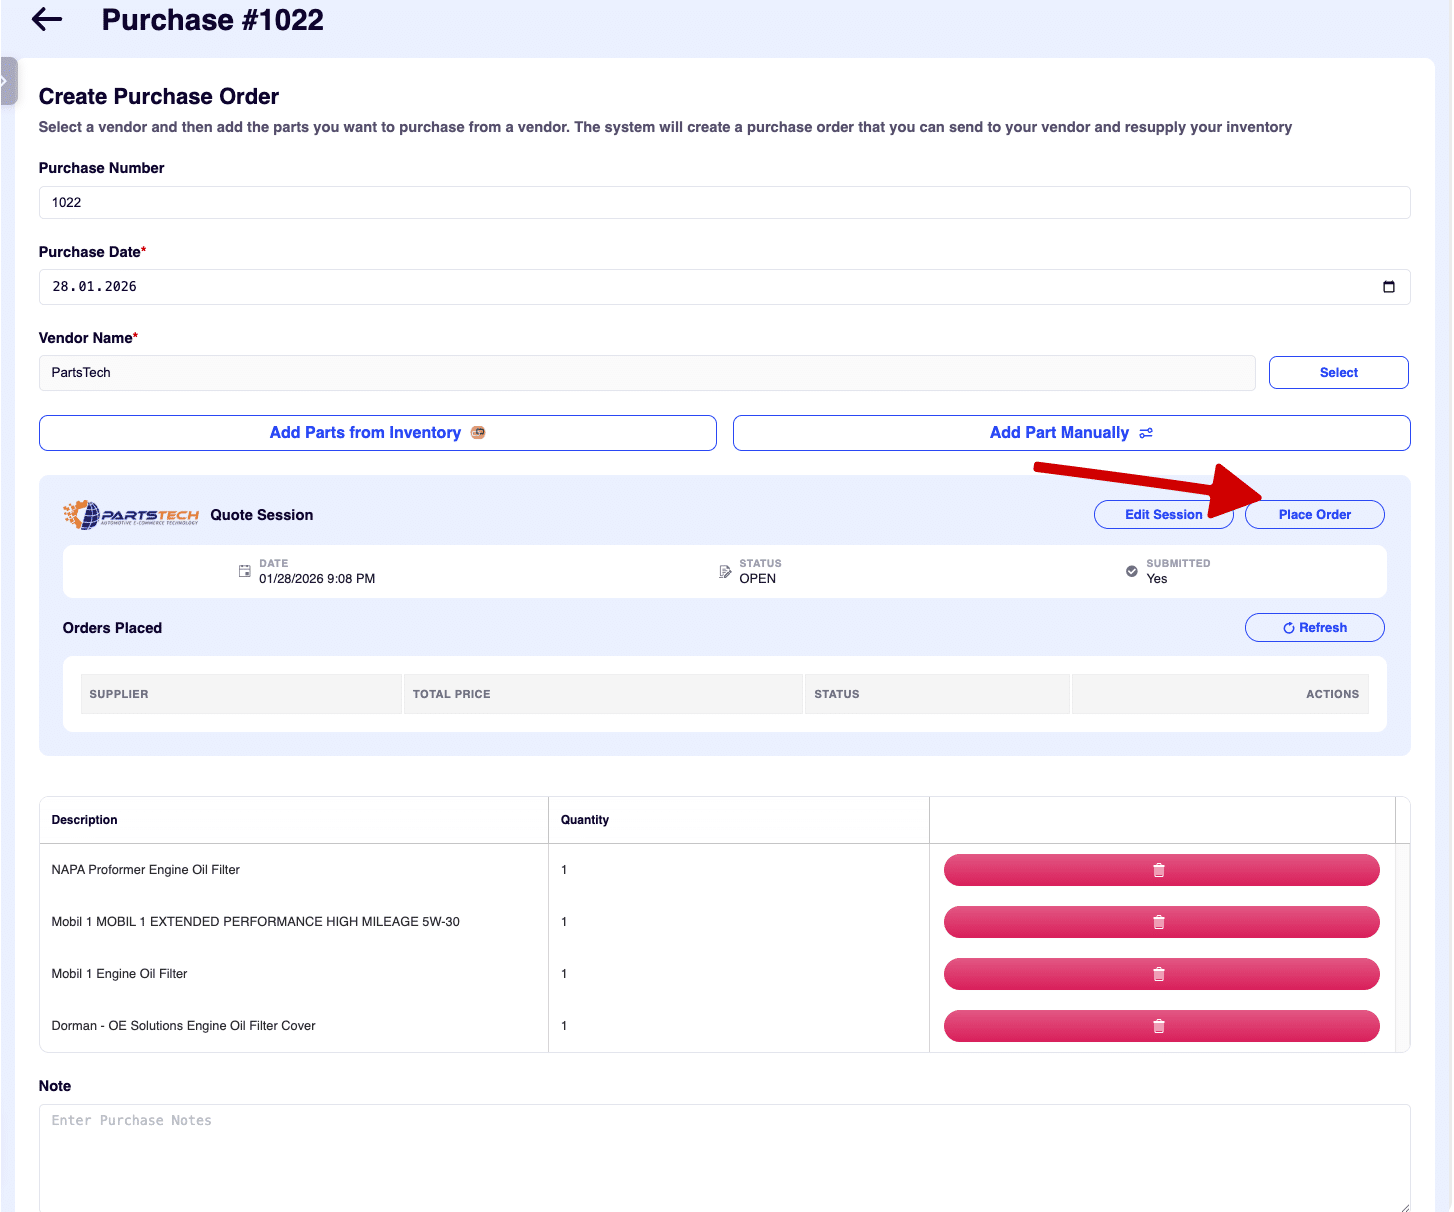Expand the collapsed sidebar handle
This screenshot has width=1454, height=1212.
pos(7,81)
